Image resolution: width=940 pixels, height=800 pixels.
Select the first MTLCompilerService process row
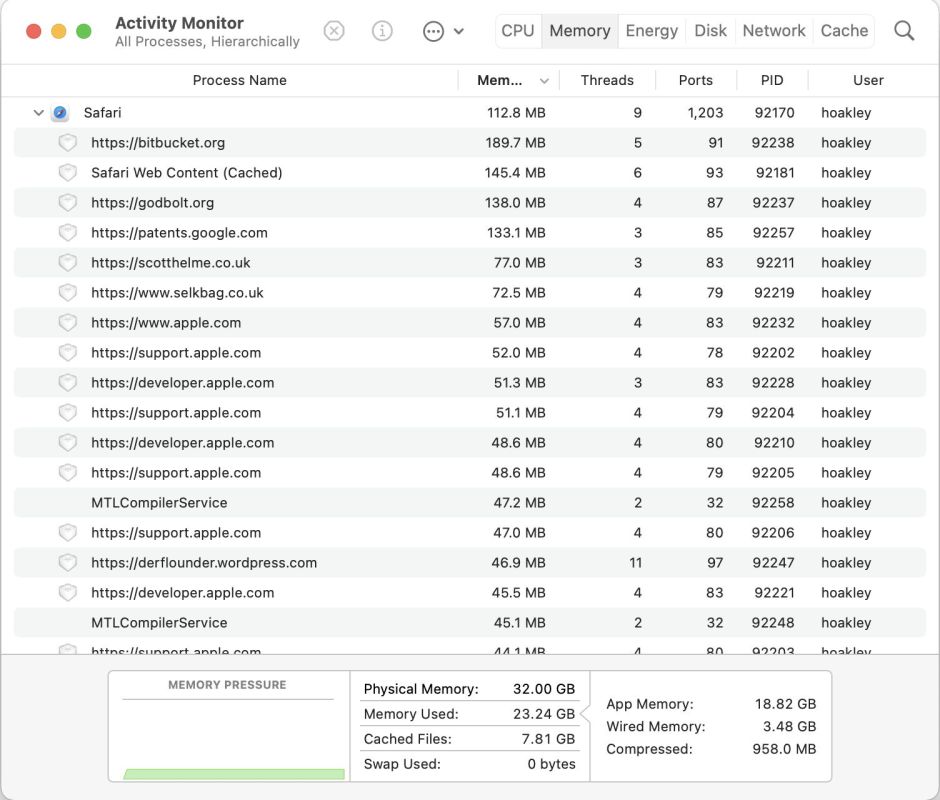click(x=159, y=503)
